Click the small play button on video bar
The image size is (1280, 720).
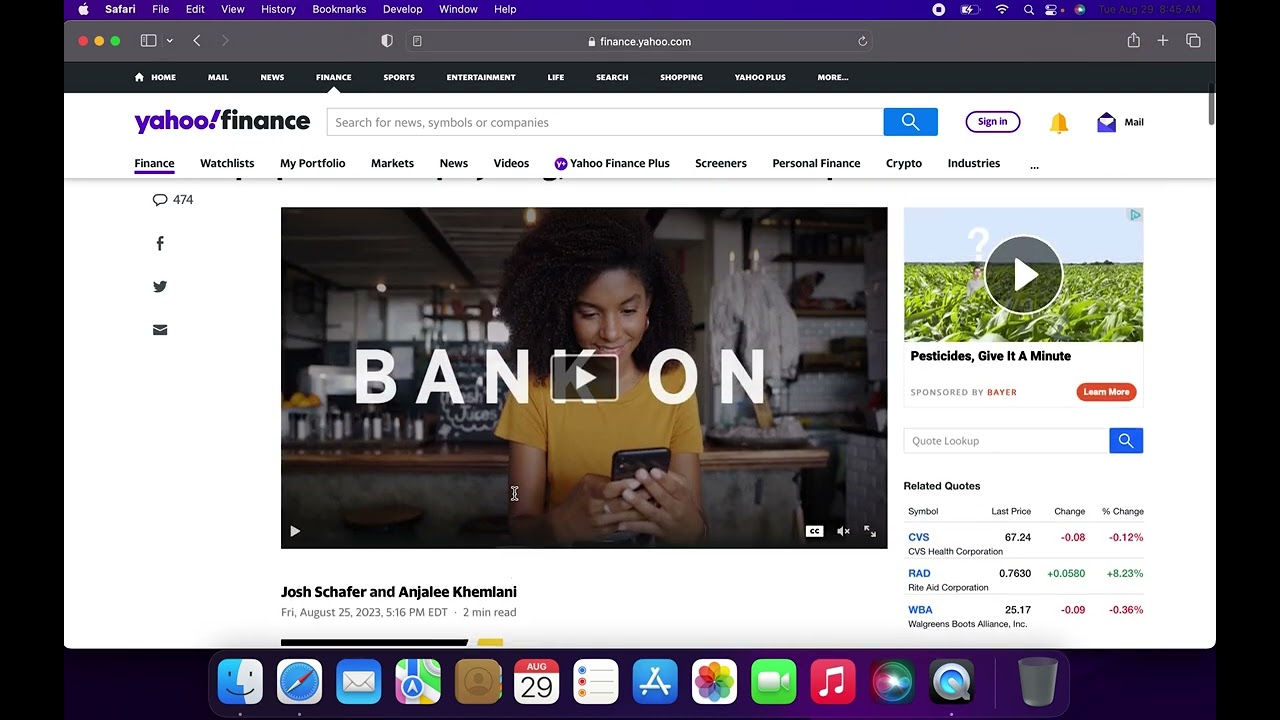295,531
